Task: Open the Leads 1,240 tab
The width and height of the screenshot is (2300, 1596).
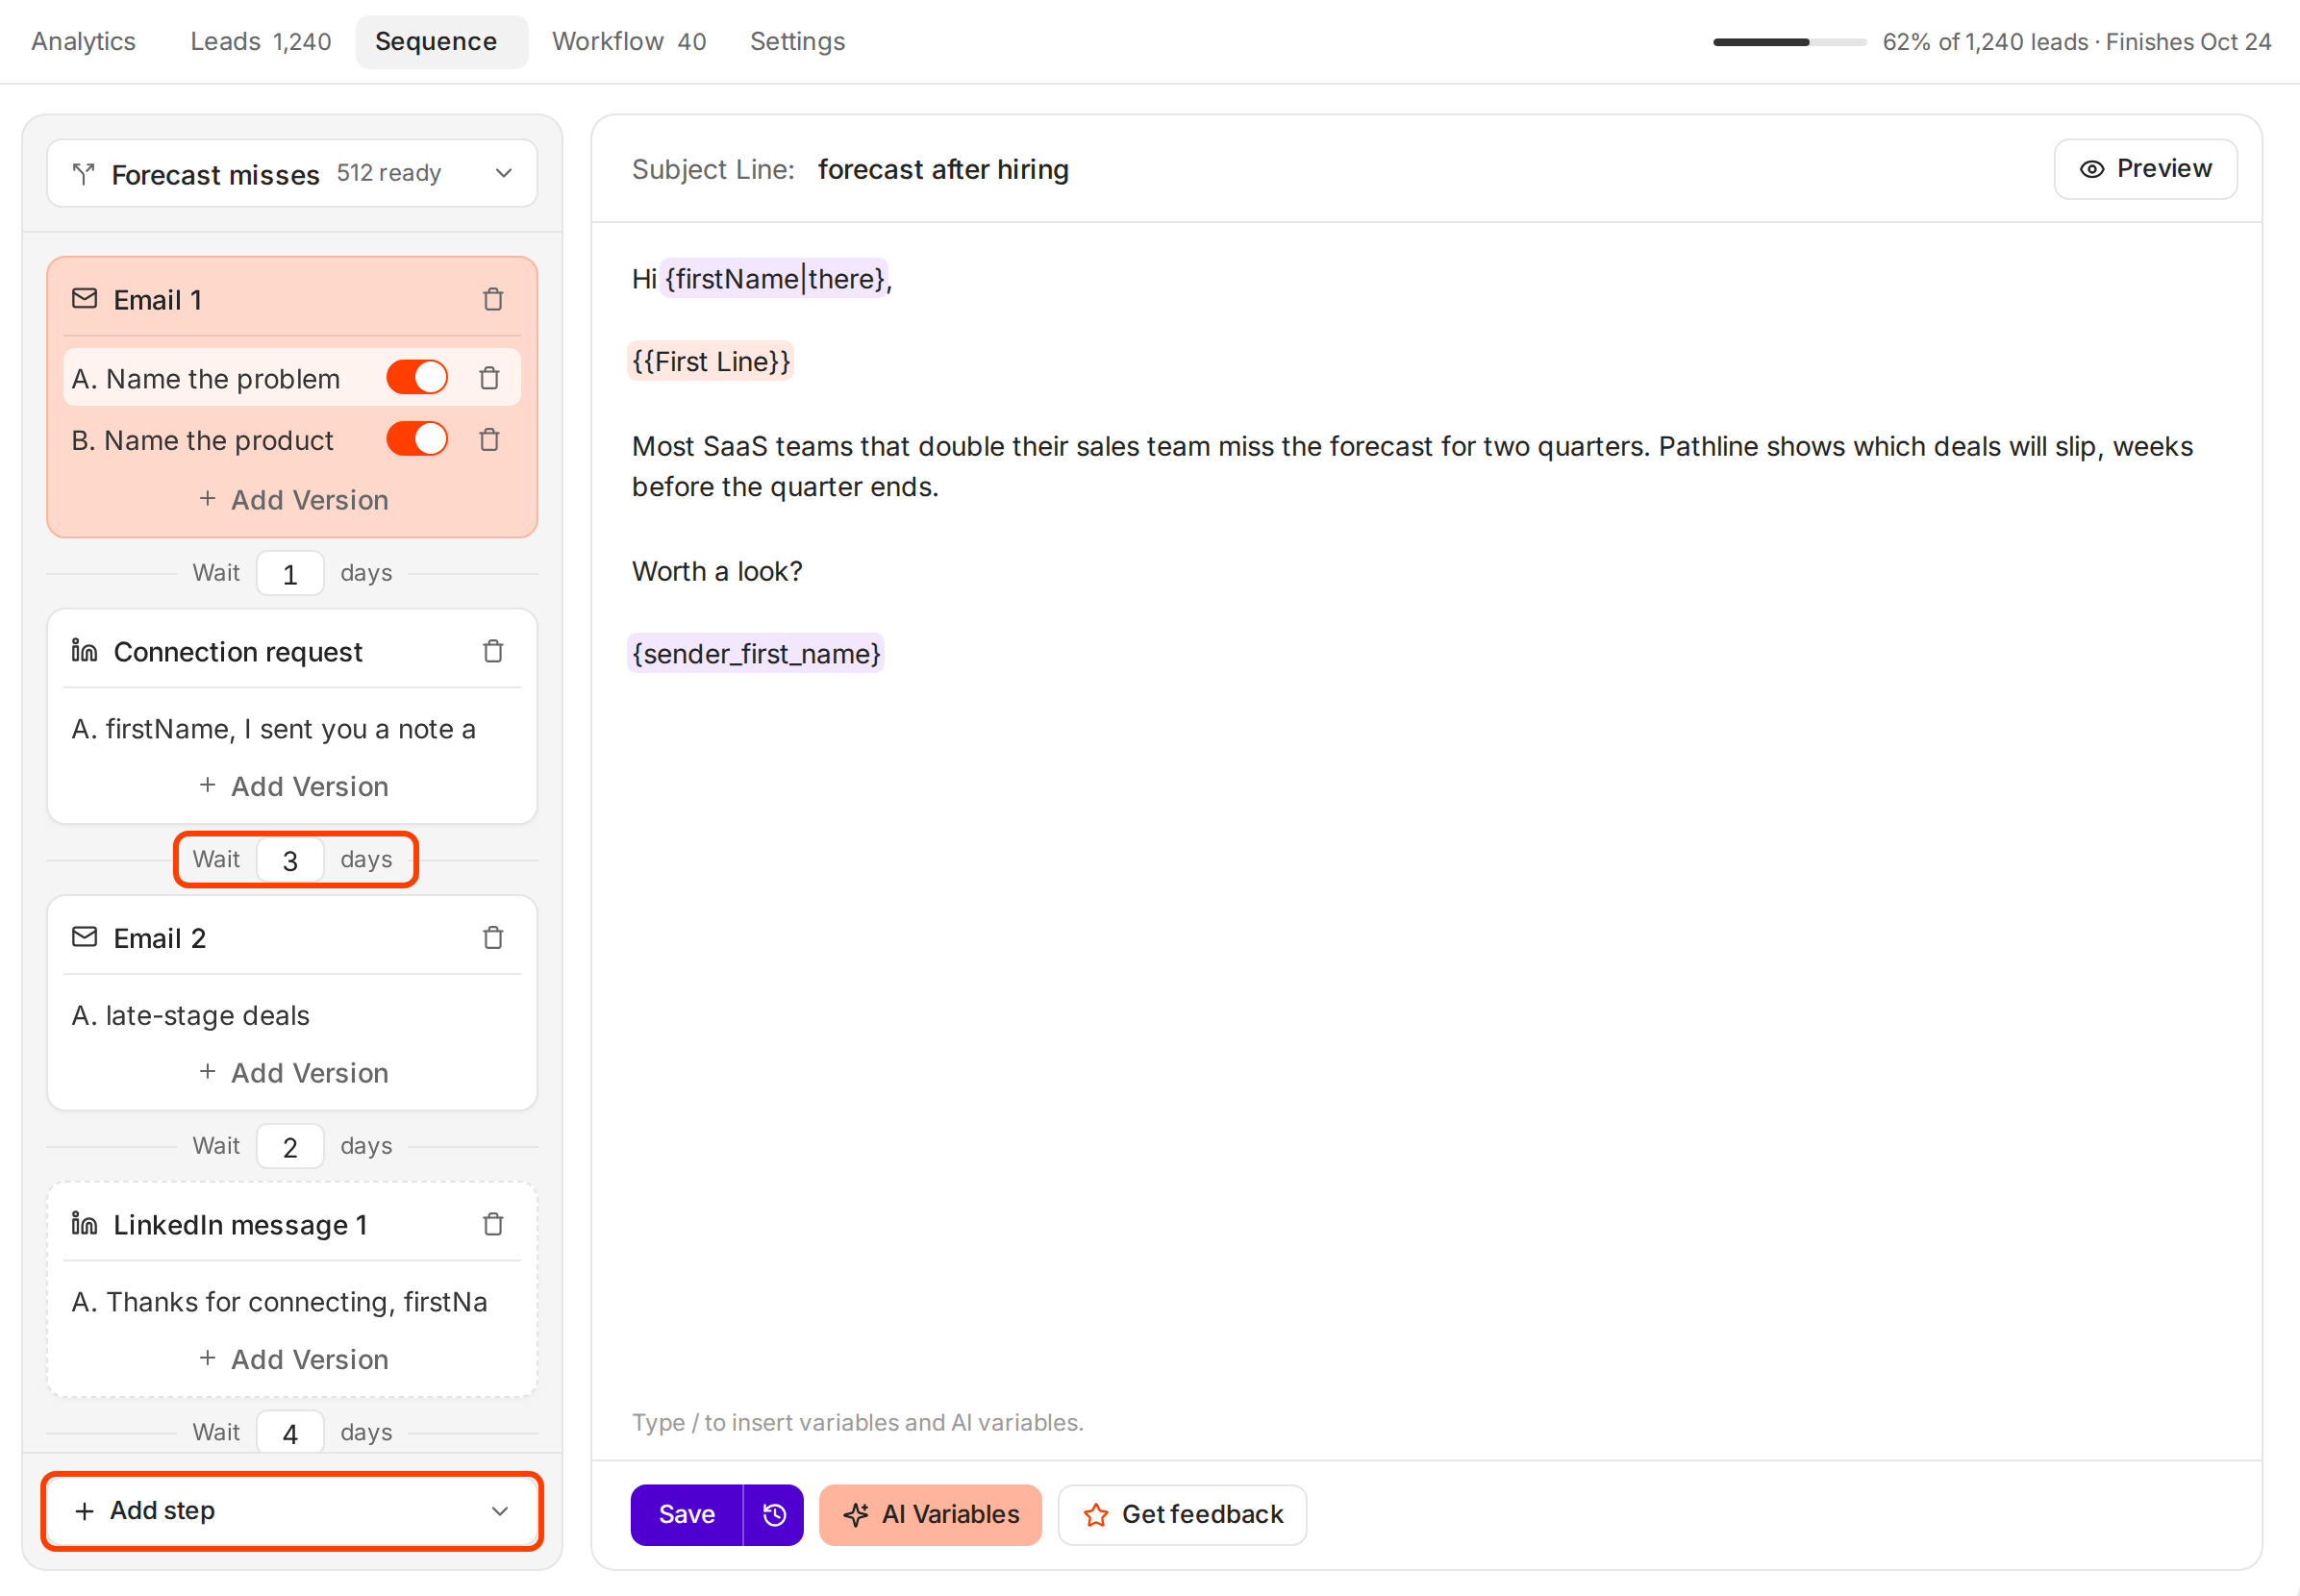Action: click(x=261, y=41)
